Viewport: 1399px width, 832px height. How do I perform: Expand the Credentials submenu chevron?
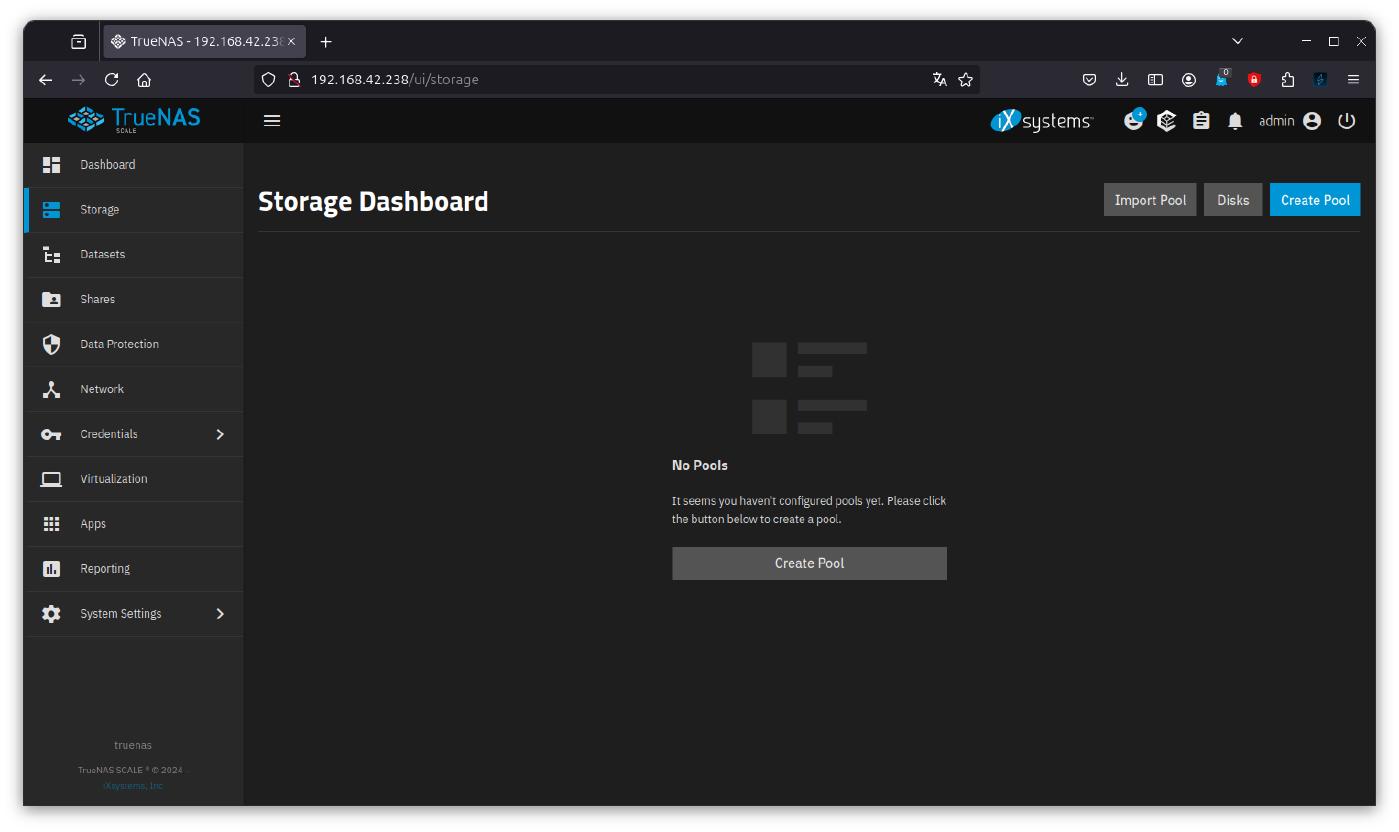[220, 434]
